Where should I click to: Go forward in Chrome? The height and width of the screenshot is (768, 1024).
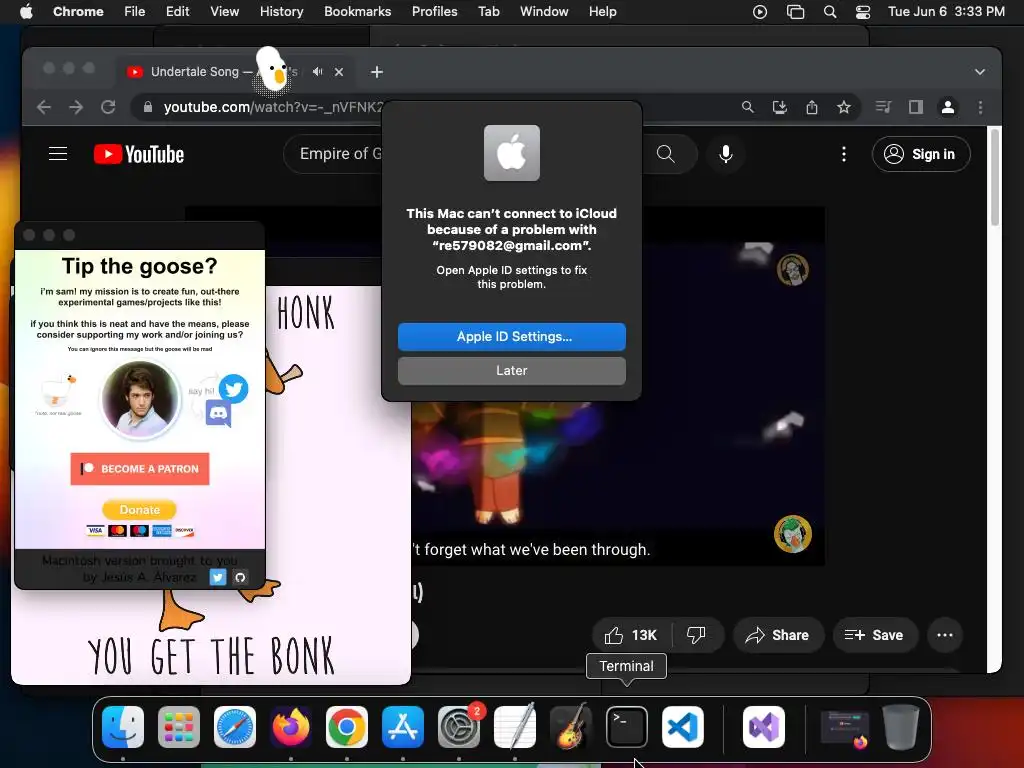point(76,107)
